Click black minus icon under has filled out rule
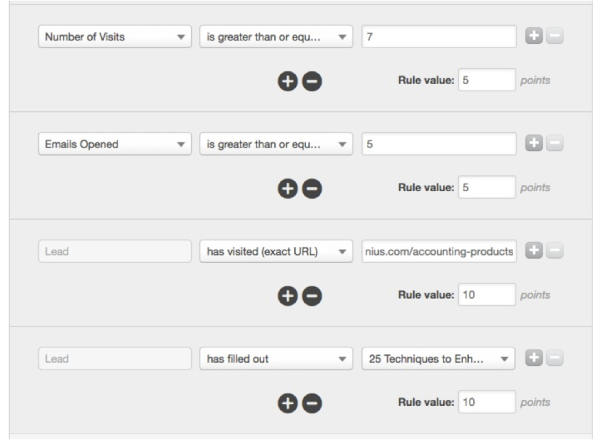Screen dimensions: 600x440 [312, 403]
